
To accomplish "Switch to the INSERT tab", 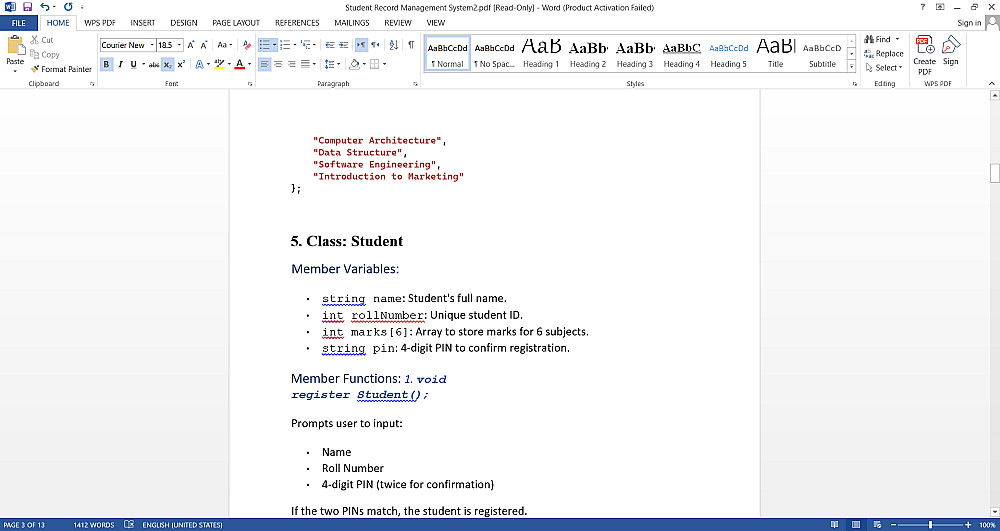I will click(143, 23).
